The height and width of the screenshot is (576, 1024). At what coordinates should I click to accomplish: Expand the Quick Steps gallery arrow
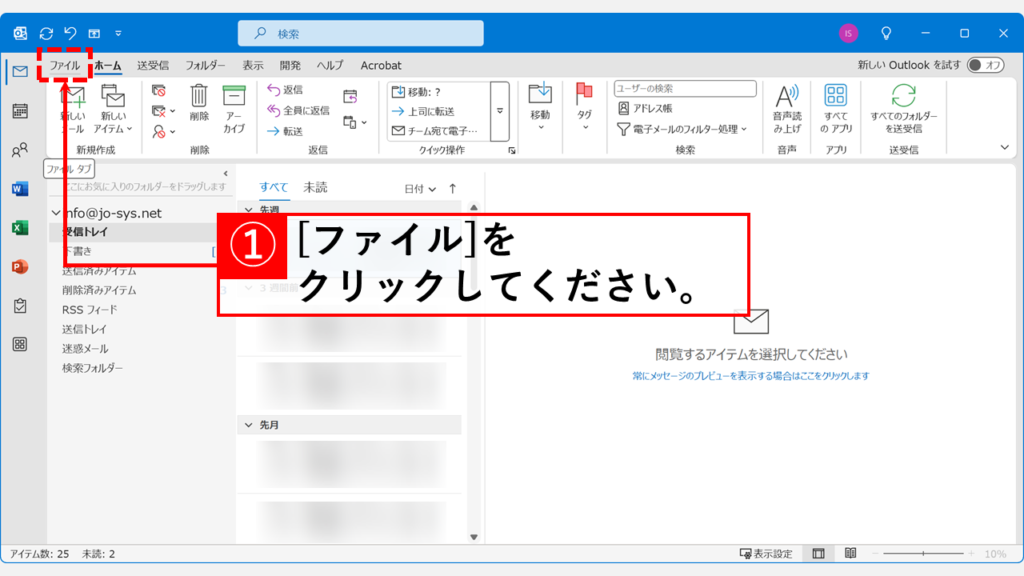click(500, 111)
